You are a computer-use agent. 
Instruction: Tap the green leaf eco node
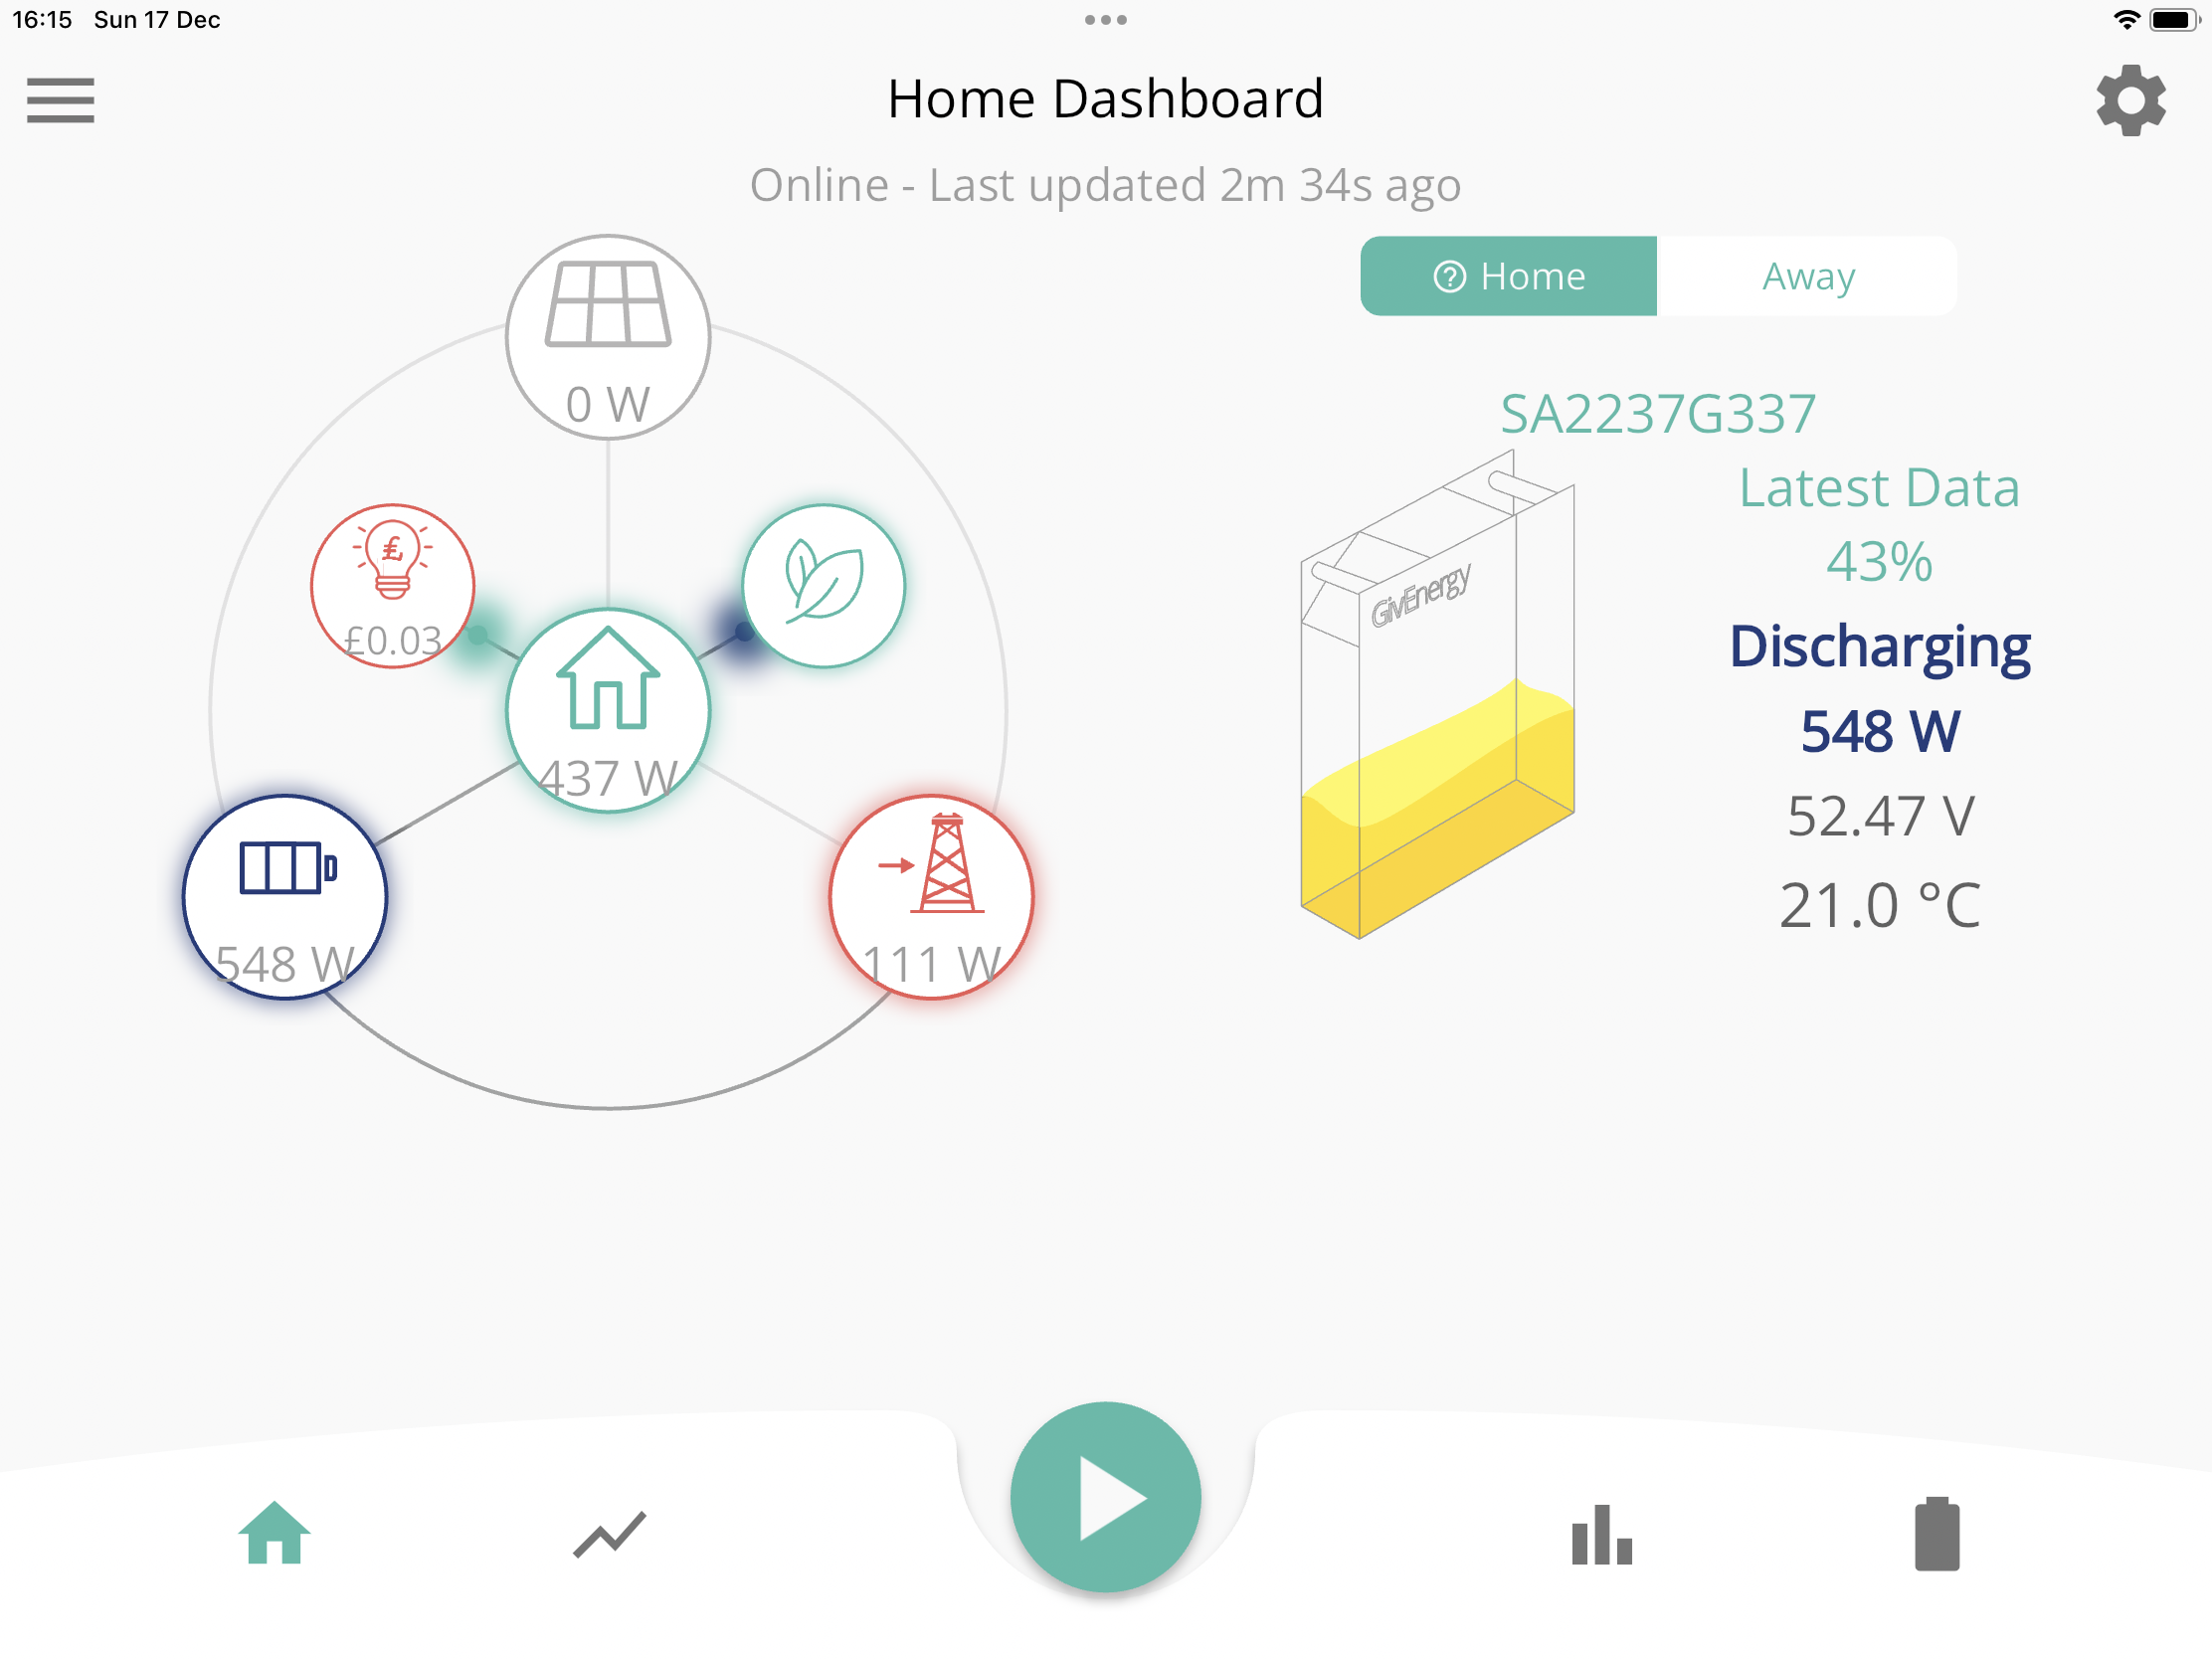click(824, 586)
